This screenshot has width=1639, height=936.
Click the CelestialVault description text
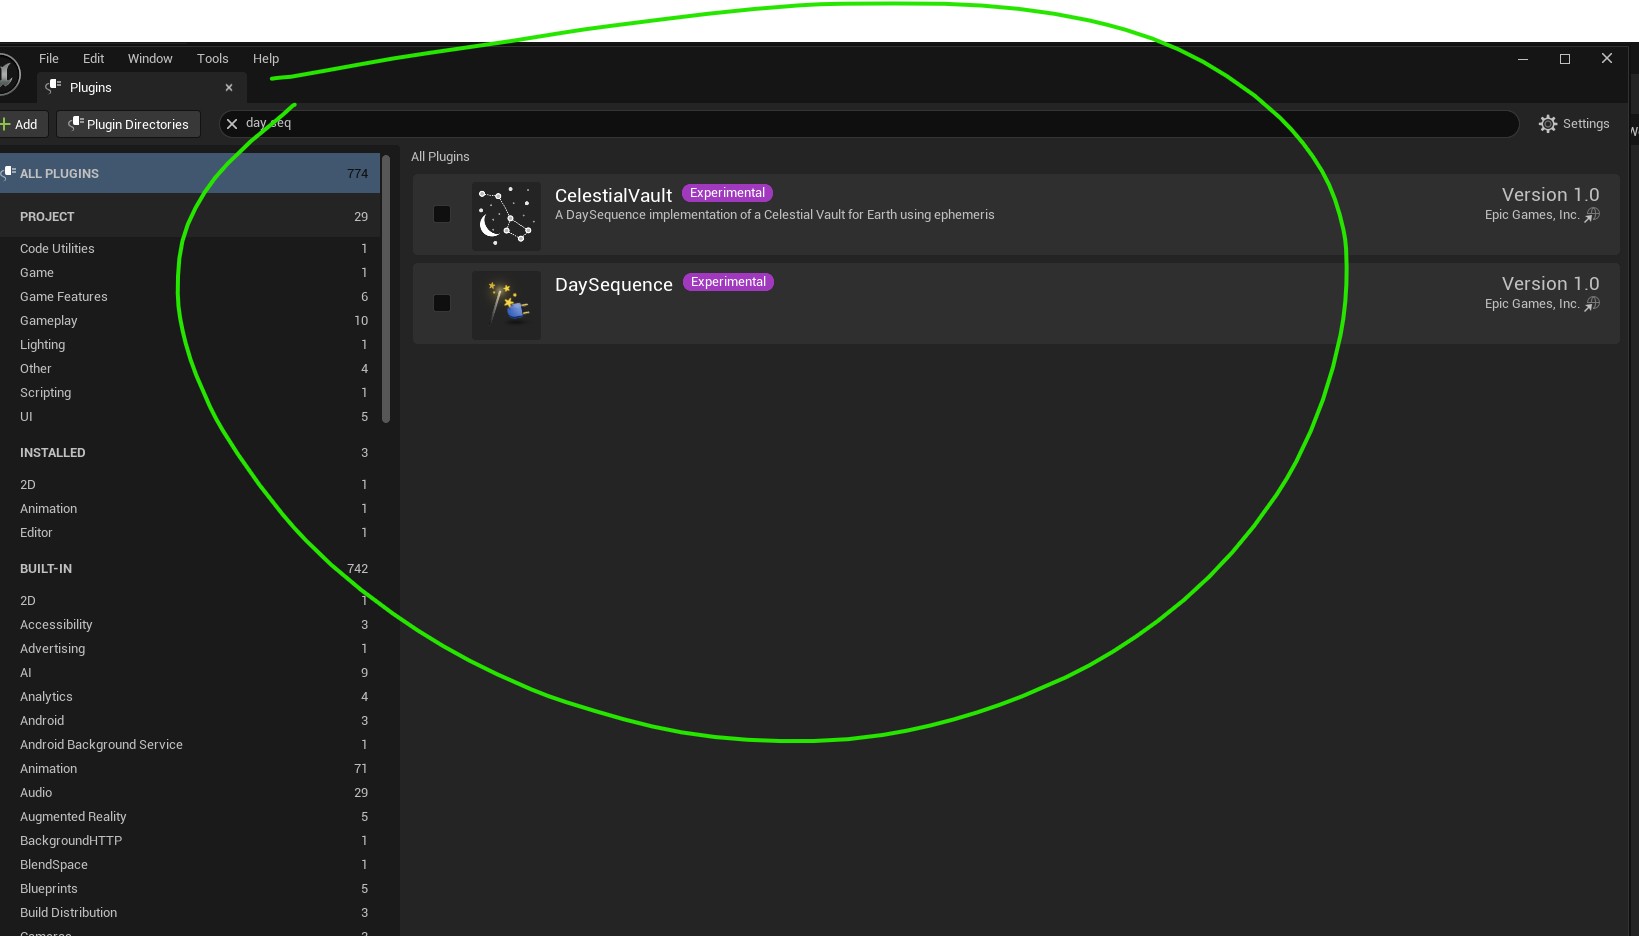point(775,215)
